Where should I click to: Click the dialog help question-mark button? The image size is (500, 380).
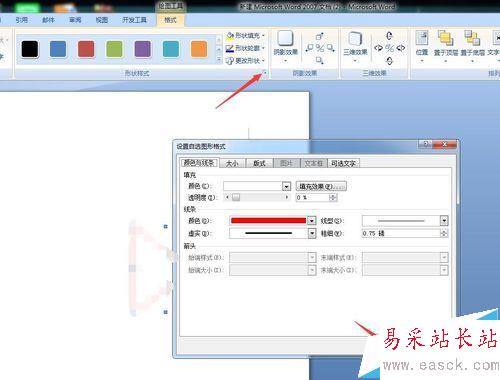click(425, 144)
